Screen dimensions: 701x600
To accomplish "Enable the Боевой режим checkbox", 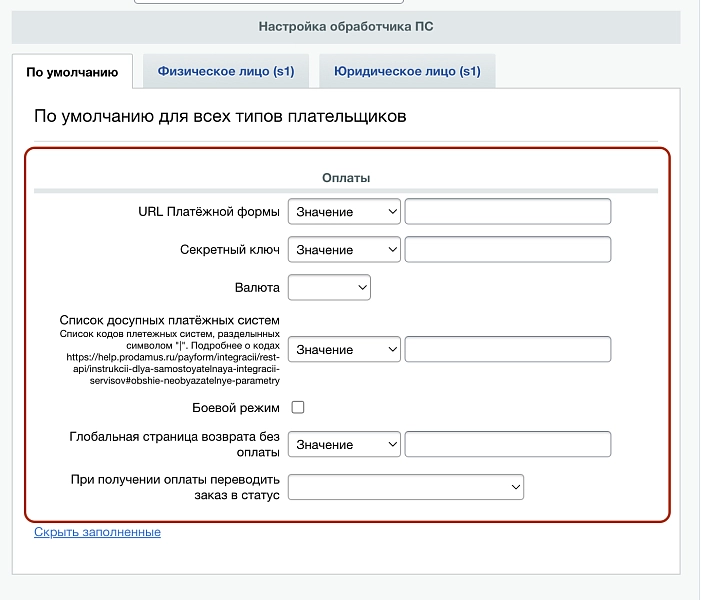I will click(298, 407).
